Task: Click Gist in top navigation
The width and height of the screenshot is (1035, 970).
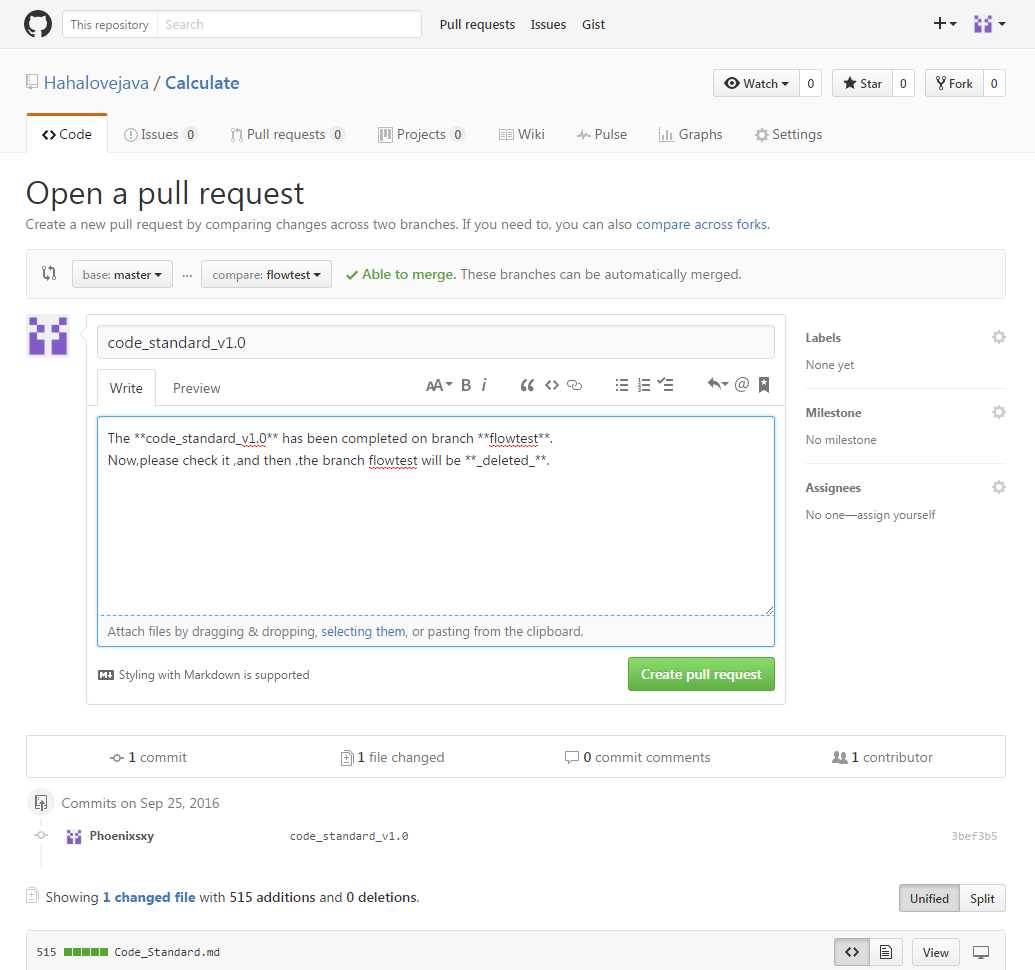Action: tap(593, 24)
